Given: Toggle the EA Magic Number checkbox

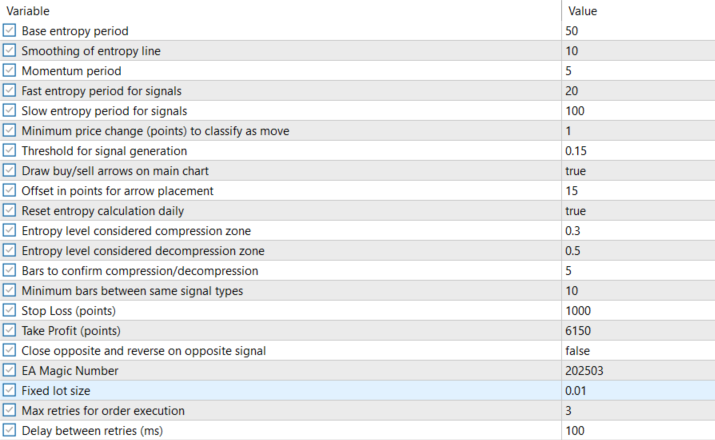Looking at the screenshot, I should click(10, 371).
